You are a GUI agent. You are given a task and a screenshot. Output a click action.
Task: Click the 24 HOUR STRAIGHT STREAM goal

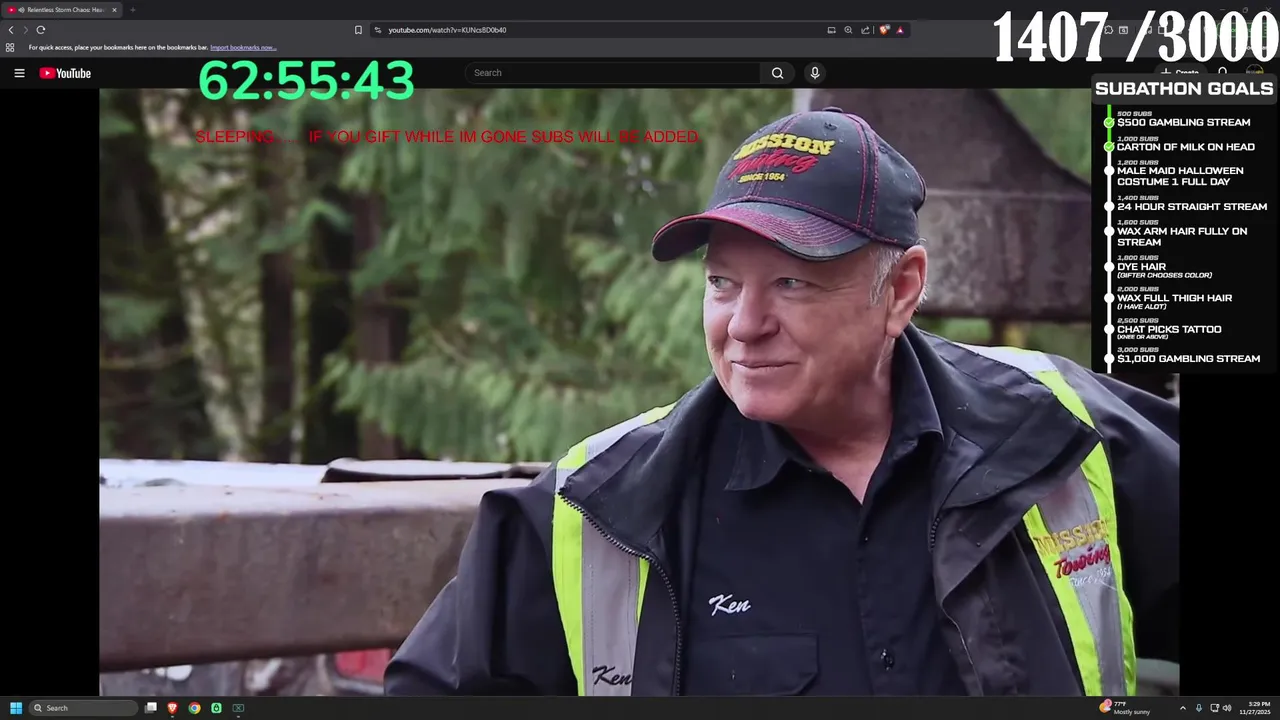coord(1192,207)
